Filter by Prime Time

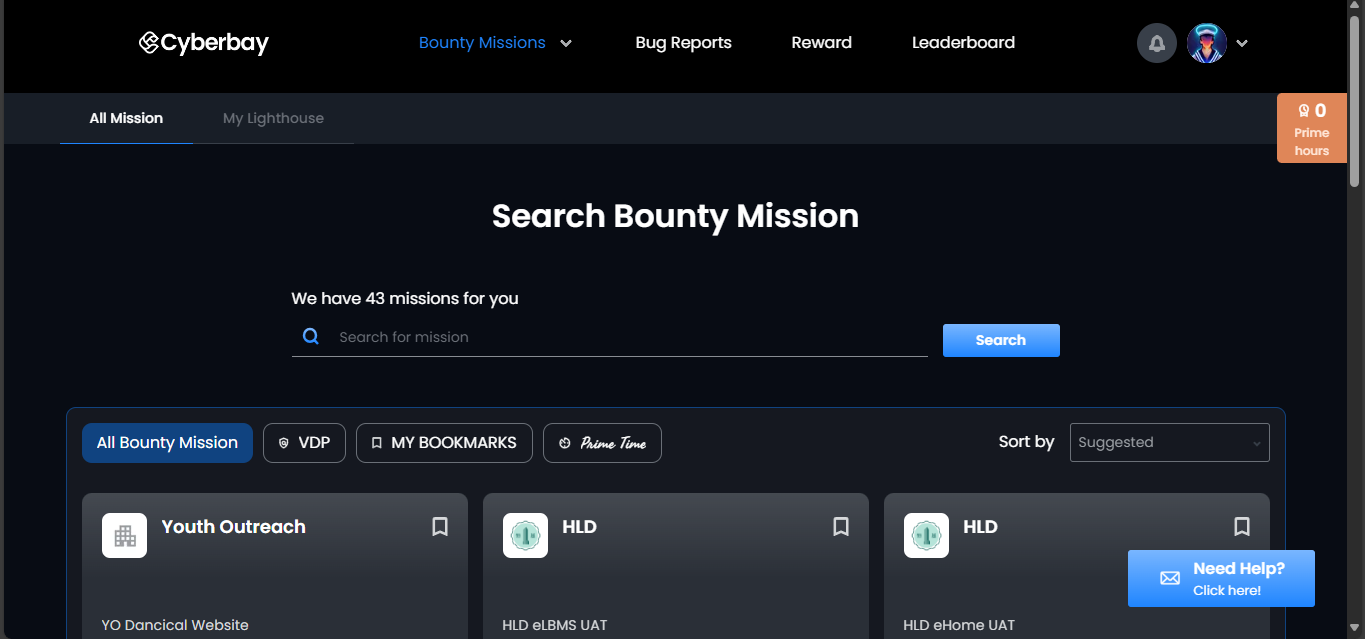602,443
